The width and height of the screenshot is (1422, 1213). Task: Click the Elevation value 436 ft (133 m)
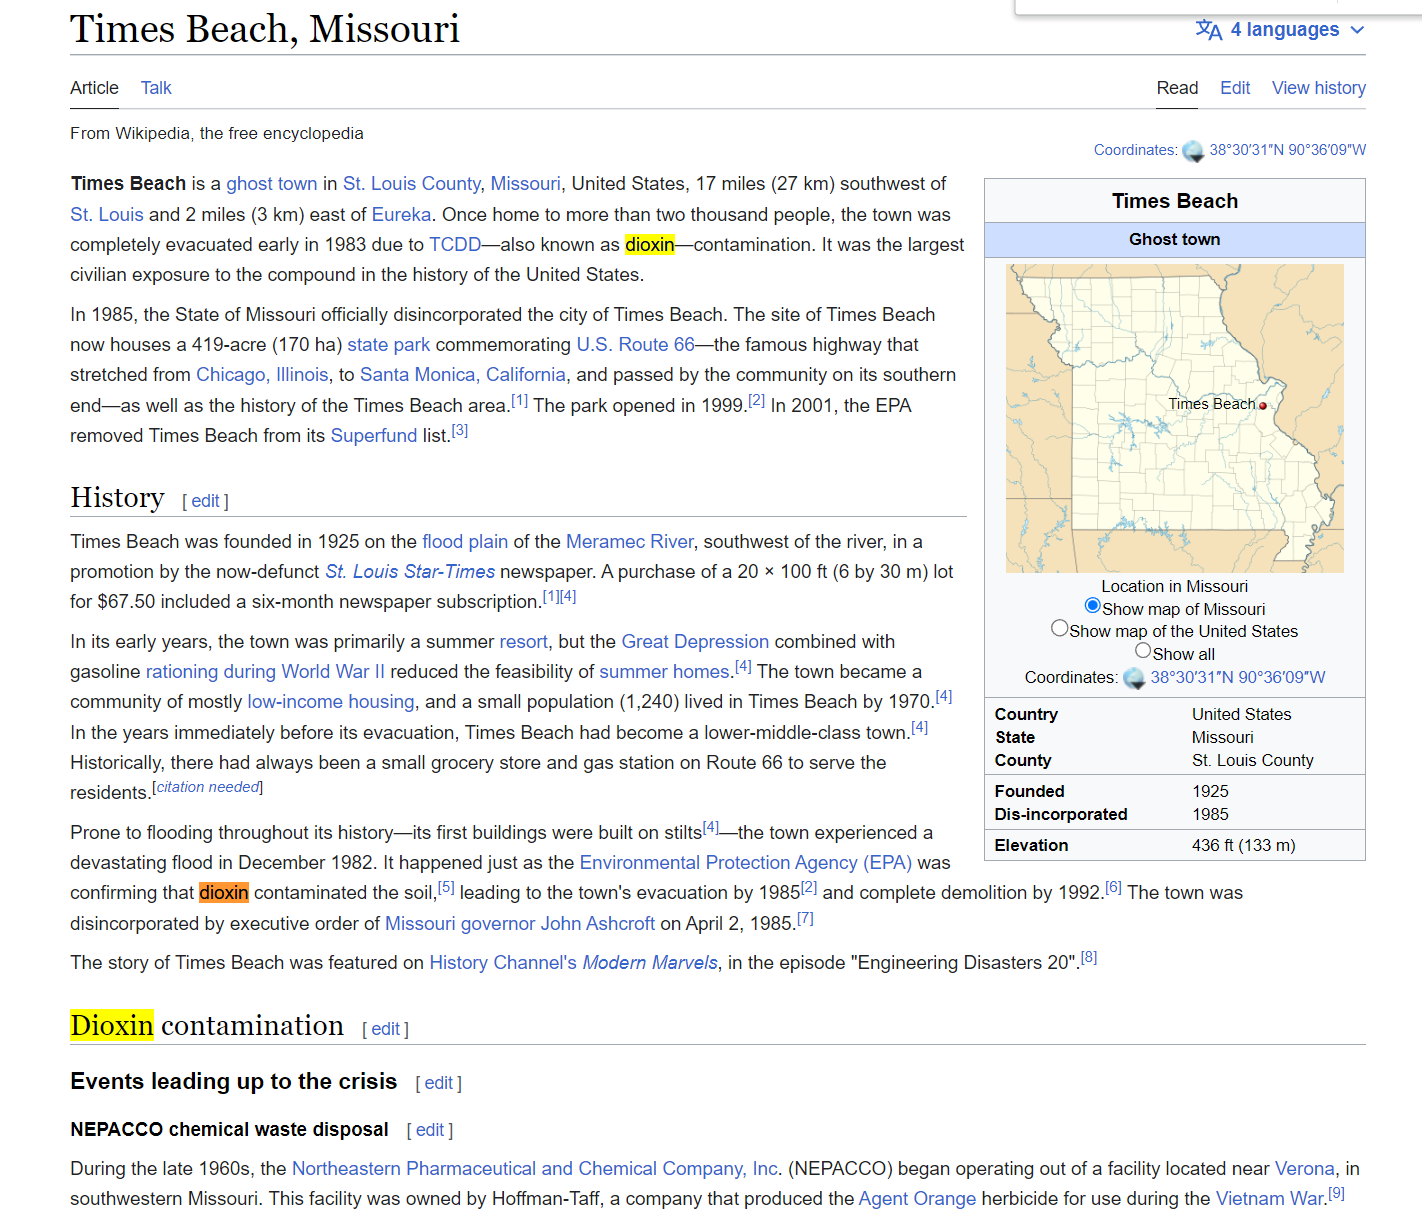[x=1243, y=846]
